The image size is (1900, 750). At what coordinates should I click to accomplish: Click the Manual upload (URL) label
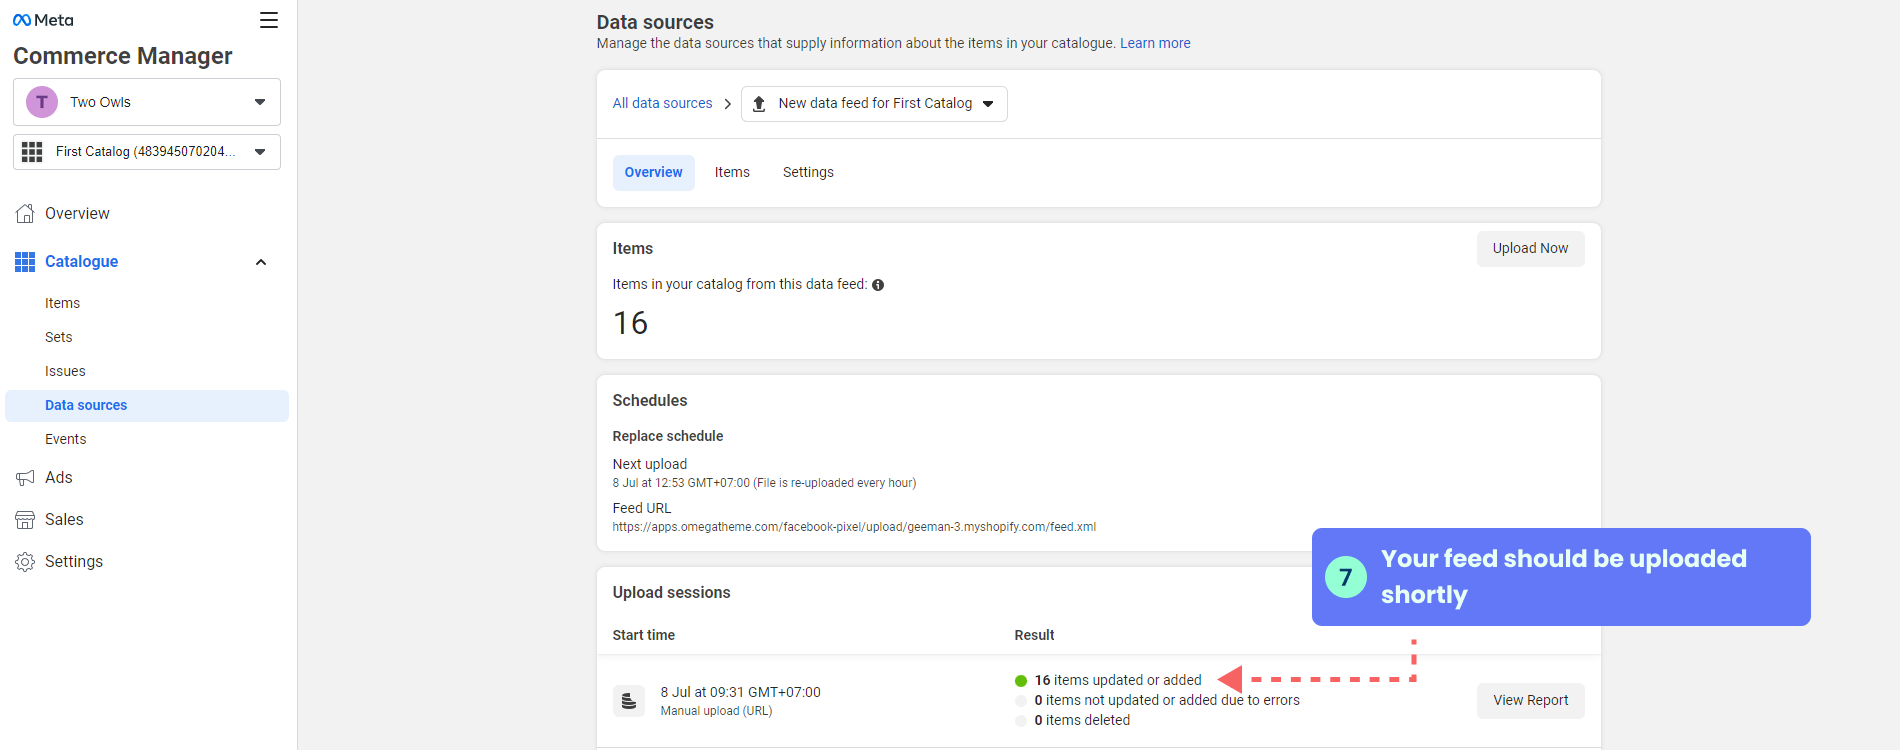[716, 711]
